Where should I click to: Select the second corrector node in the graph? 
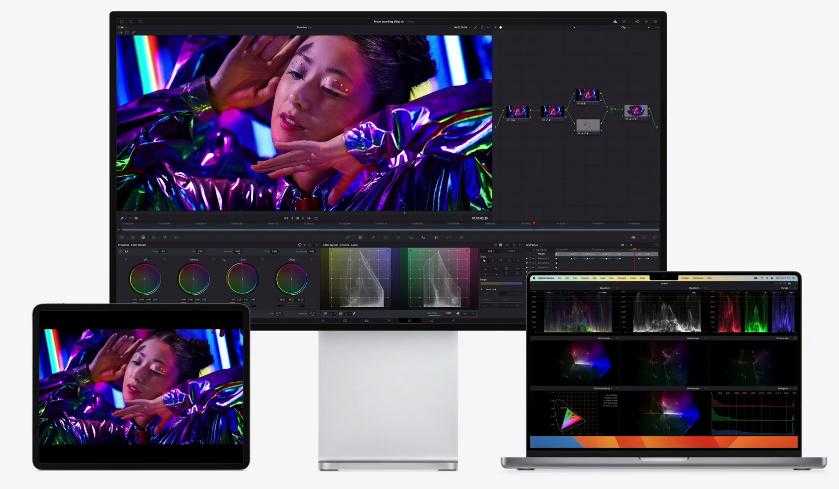click(x=552, y=112)
